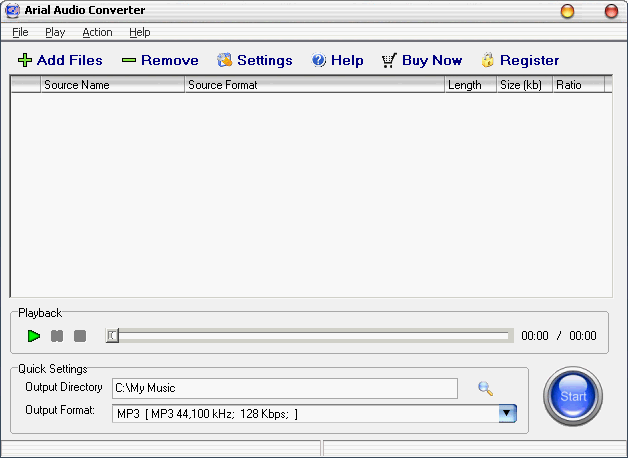Screen dimensions: 628x458
Task: Minimize the window with the orange button
Action: point(567,11)
